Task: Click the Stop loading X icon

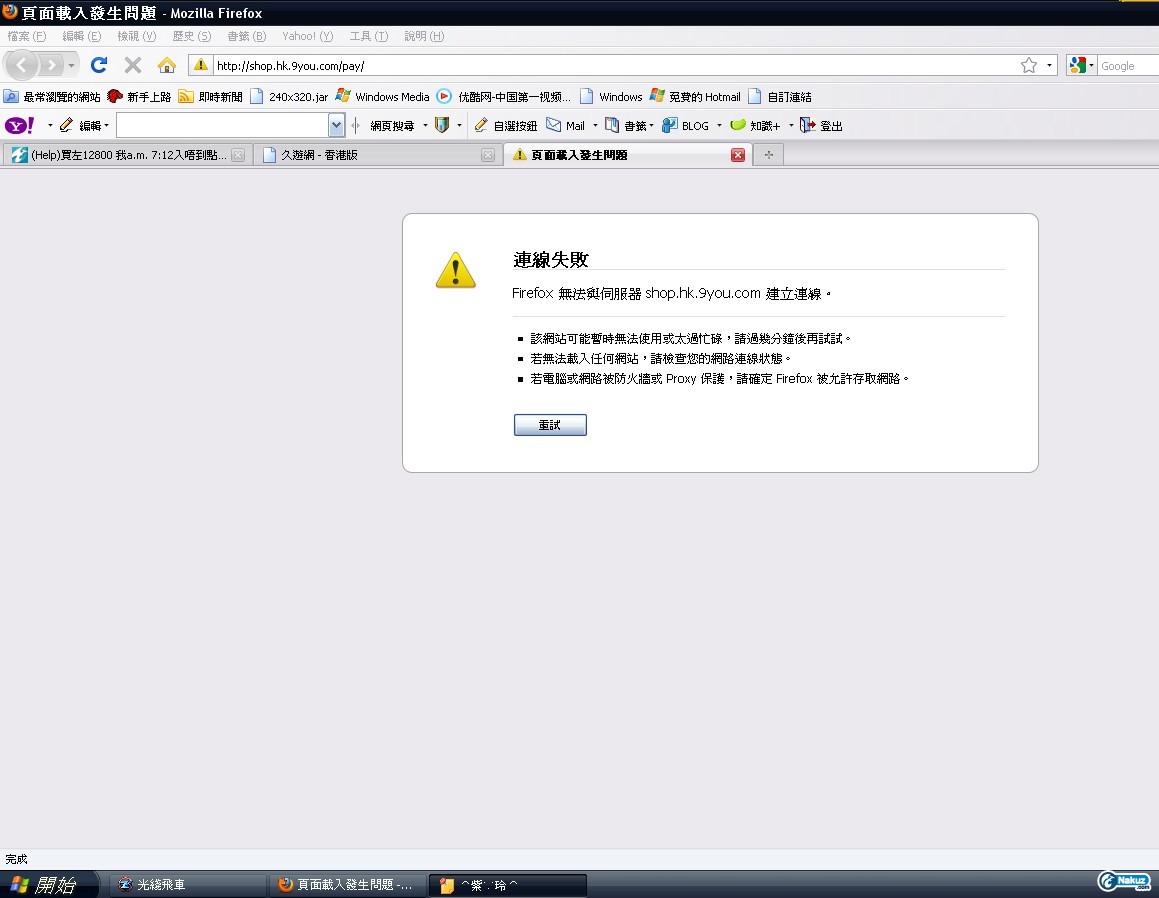Action: 132,65
